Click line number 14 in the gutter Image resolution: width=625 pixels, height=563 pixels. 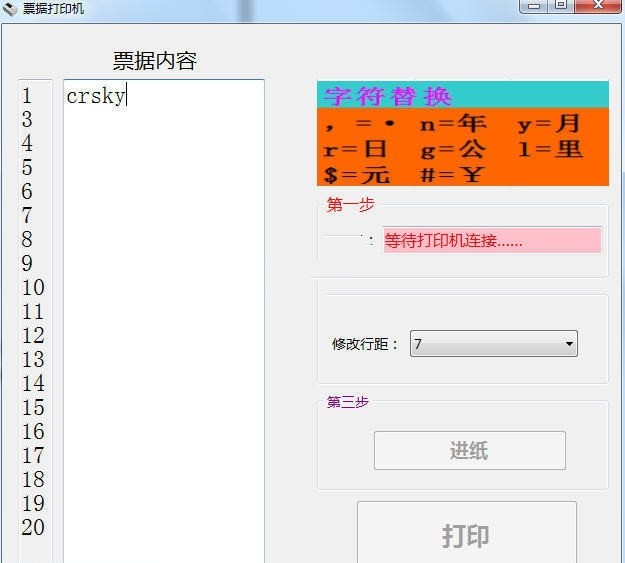[33, 383]
